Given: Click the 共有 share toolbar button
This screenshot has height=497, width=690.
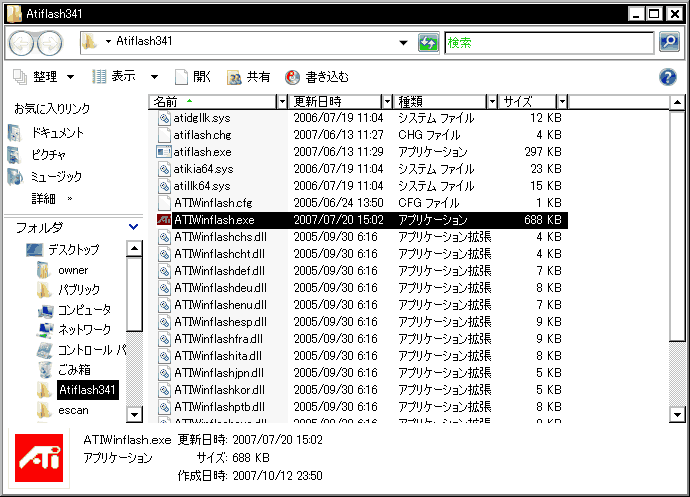Looking at the screenshot, I should click(x=248, y=77).
